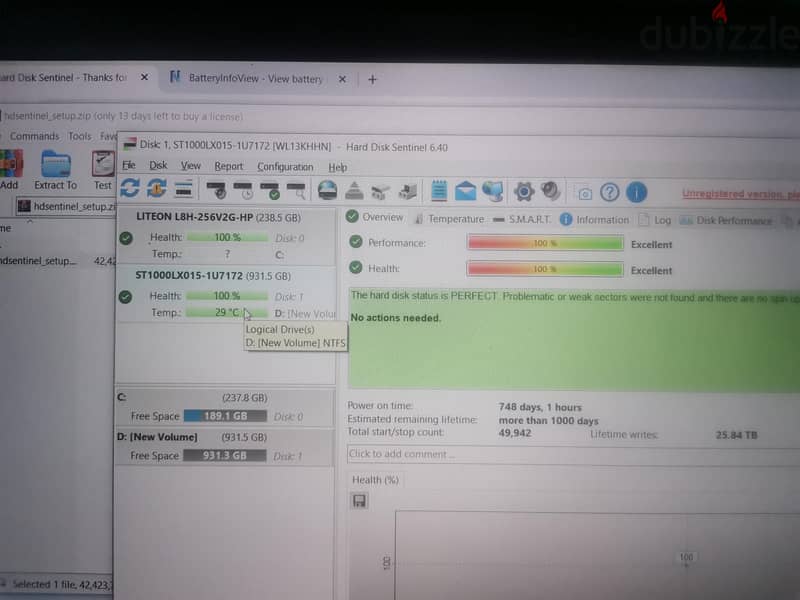Click Extract To icon in archive window
Viewport: 800px width, 600px height.
click(56, 170)
